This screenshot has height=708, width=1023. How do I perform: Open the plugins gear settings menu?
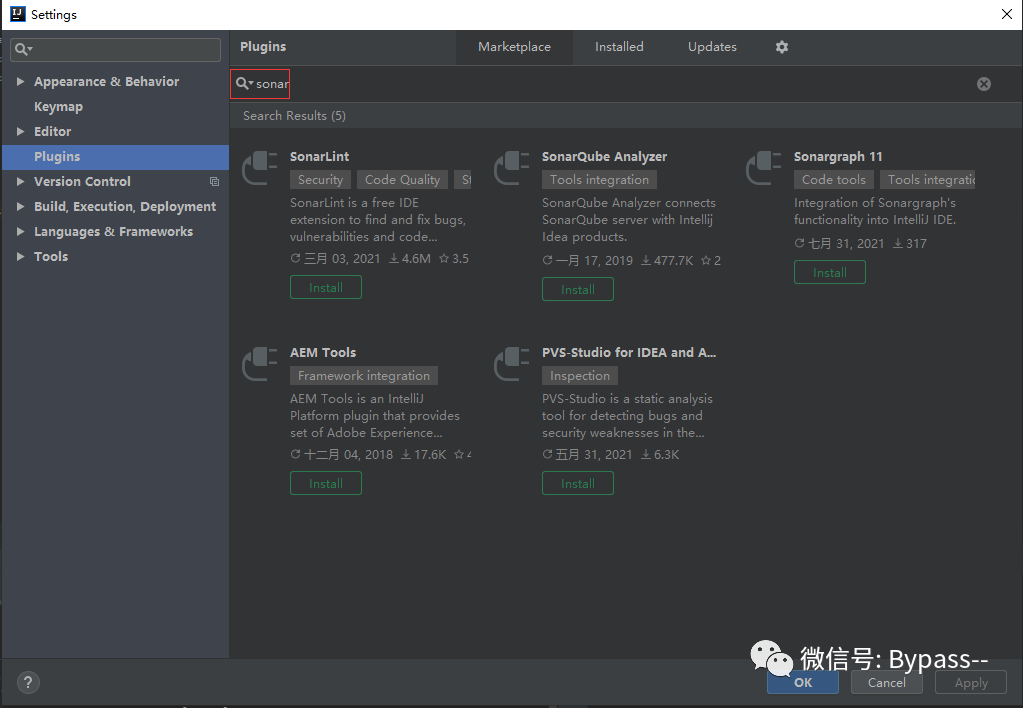[x=782, y=47]
